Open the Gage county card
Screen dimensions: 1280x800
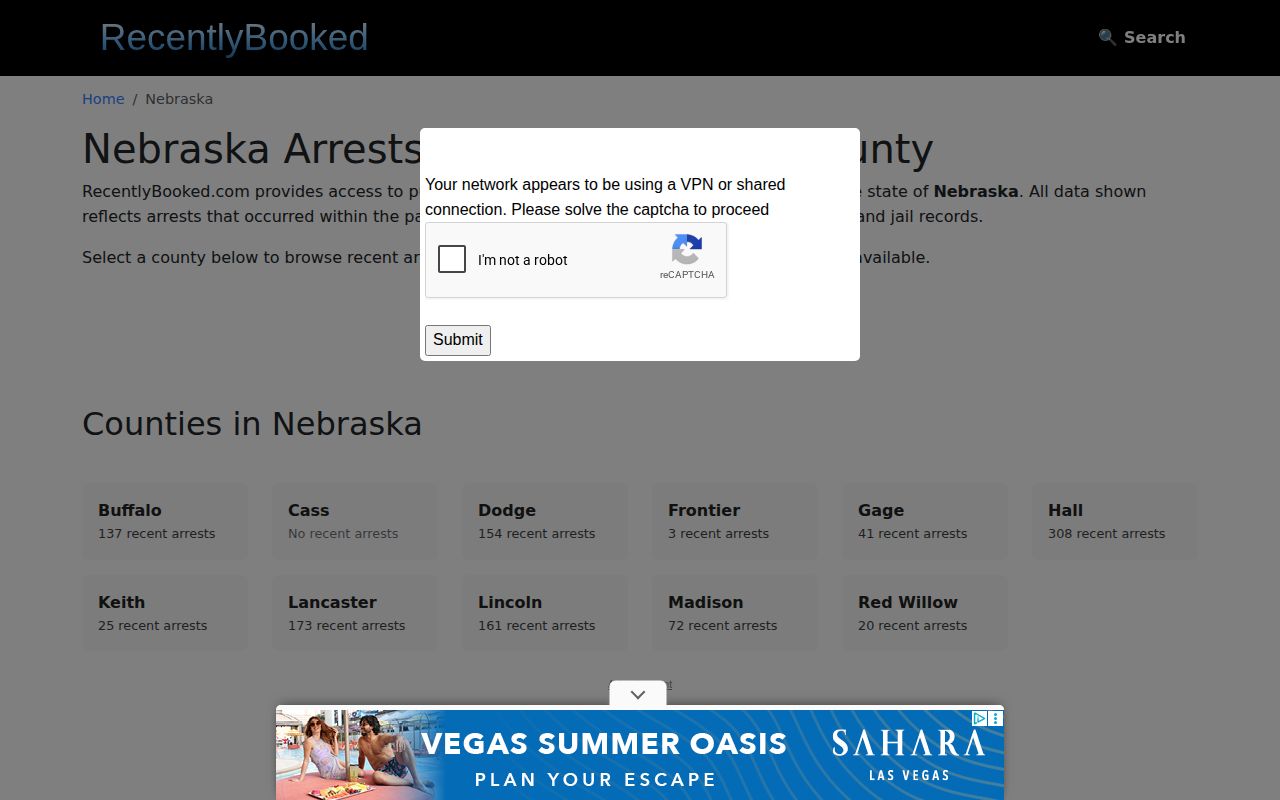[x=925, y=521]
